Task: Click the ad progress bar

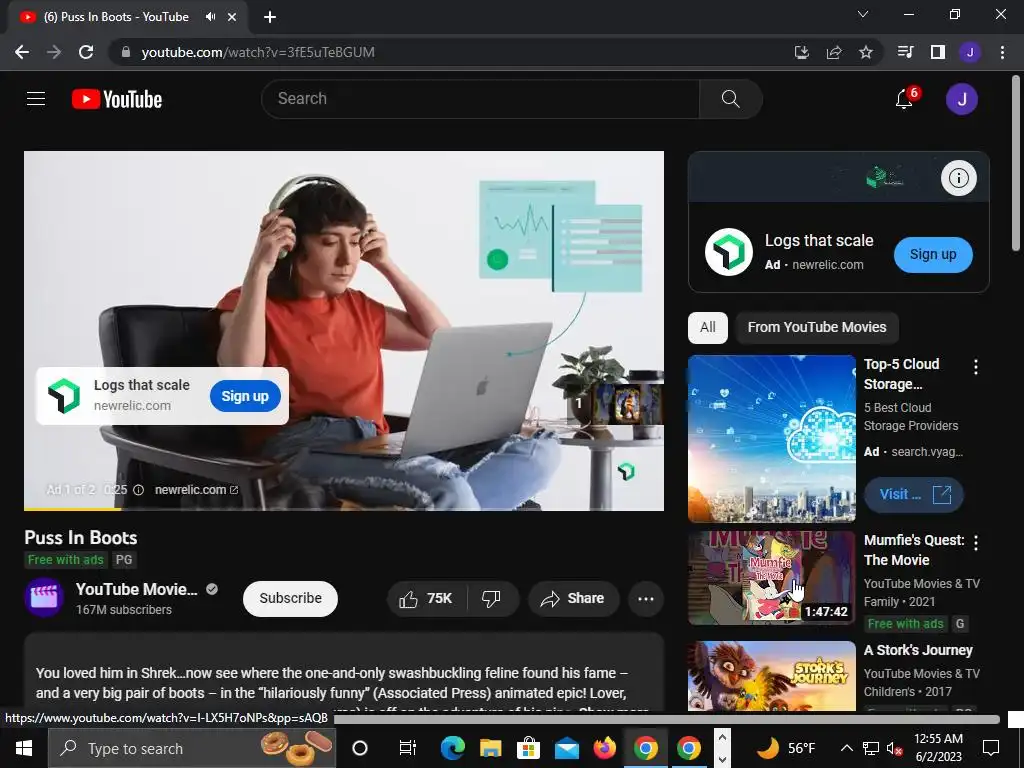Action: [344, 508]
